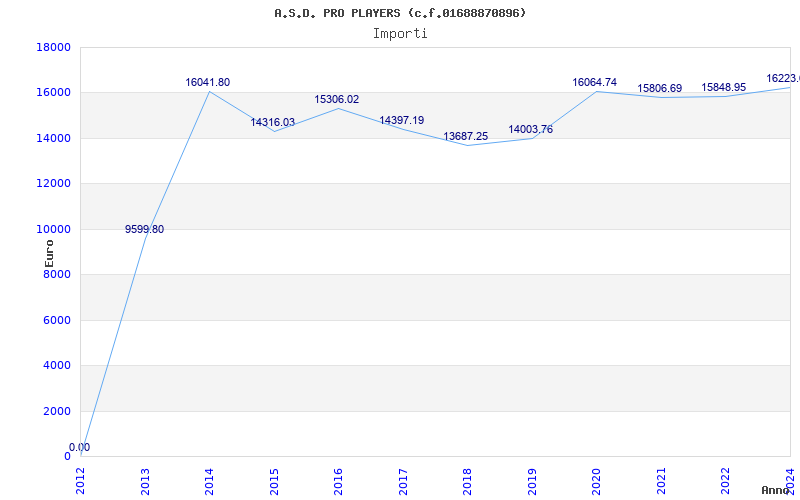
Task: Click the 2021 x-axis year label
Action: (x=662, y=482)
